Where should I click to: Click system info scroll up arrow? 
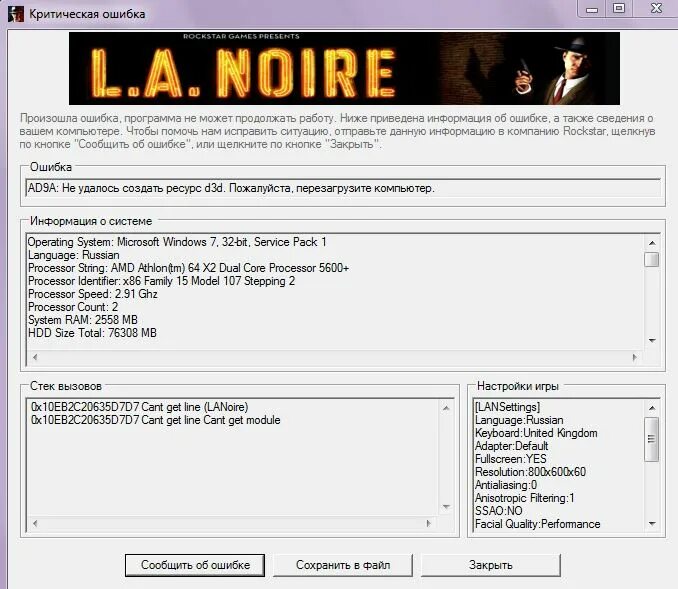(x=652, y=243)
